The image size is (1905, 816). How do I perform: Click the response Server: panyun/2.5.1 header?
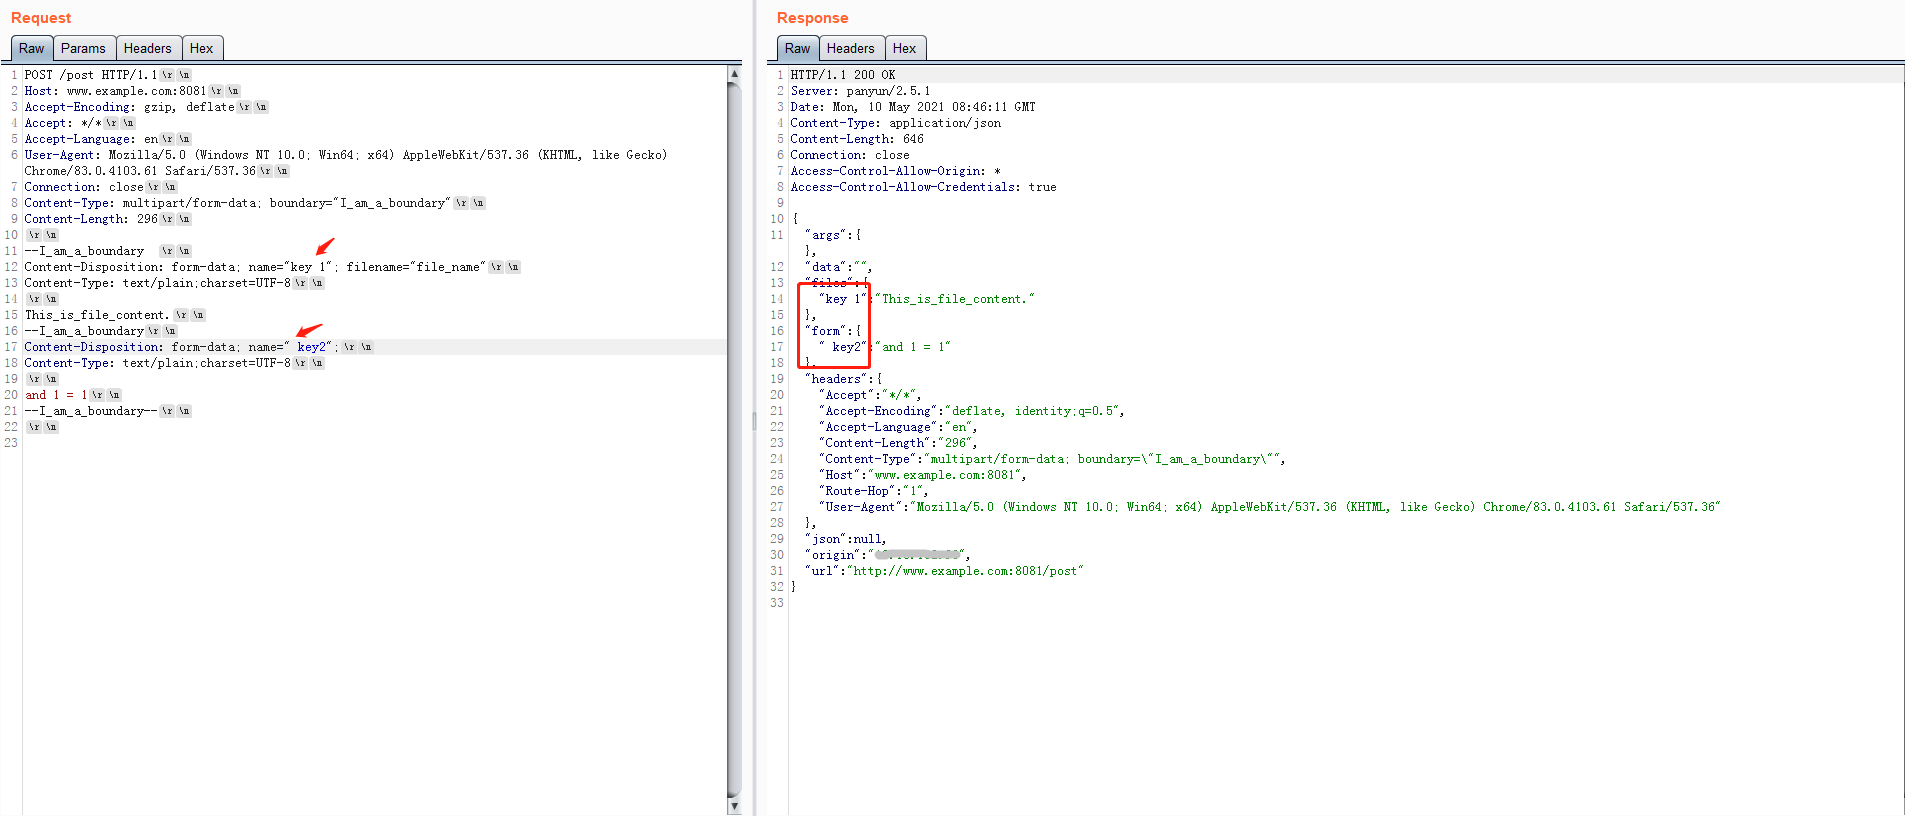pyautogui.click(x=860, y=91)
